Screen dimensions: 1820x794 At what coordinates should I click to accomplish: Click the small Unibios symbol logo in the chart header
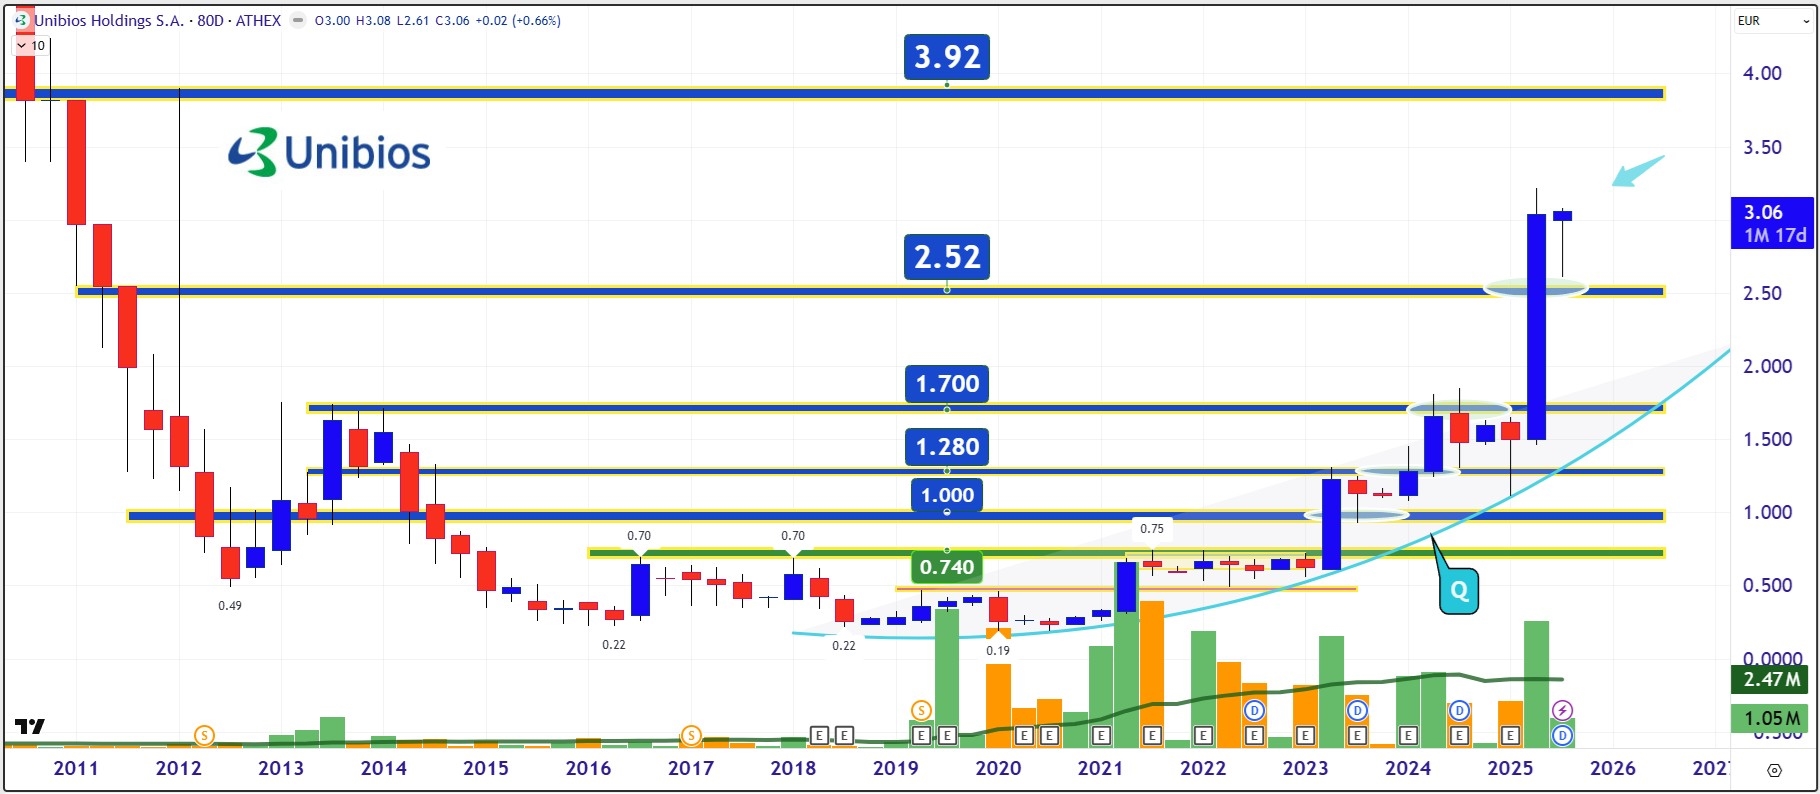22,20
